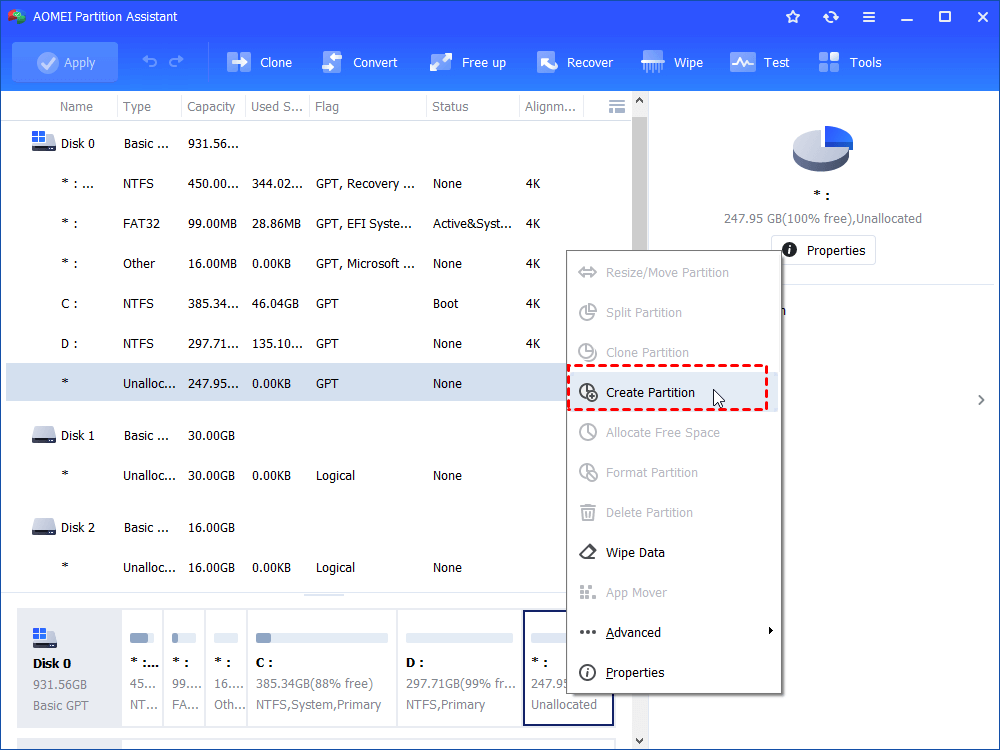Select the Wipe toolbar icon
The height and width of the screenshot is (750, 1000).
671,61
